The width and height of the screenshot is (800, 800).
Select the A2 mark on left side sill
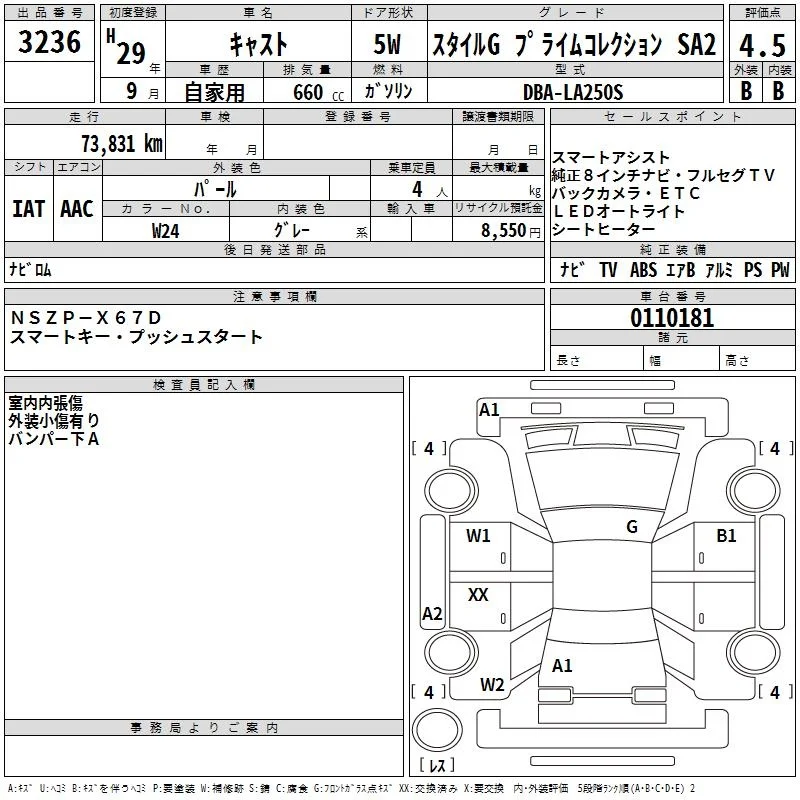[x=432, y=614]
